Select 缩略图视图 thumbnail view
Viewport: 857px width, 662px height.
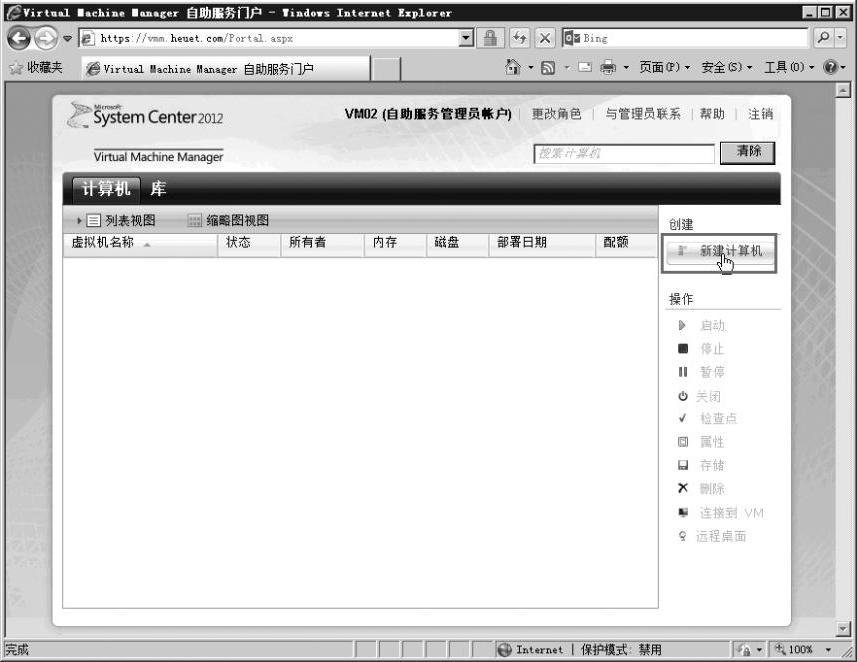228,220
